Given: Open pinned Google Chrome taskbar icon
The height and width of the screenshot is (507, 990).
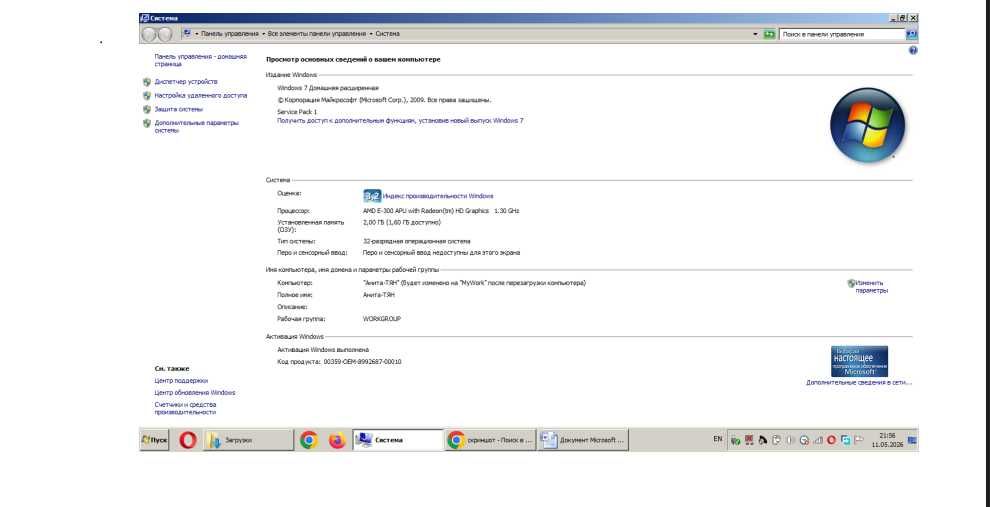Looking at the screenshot, I should (308, 439).
